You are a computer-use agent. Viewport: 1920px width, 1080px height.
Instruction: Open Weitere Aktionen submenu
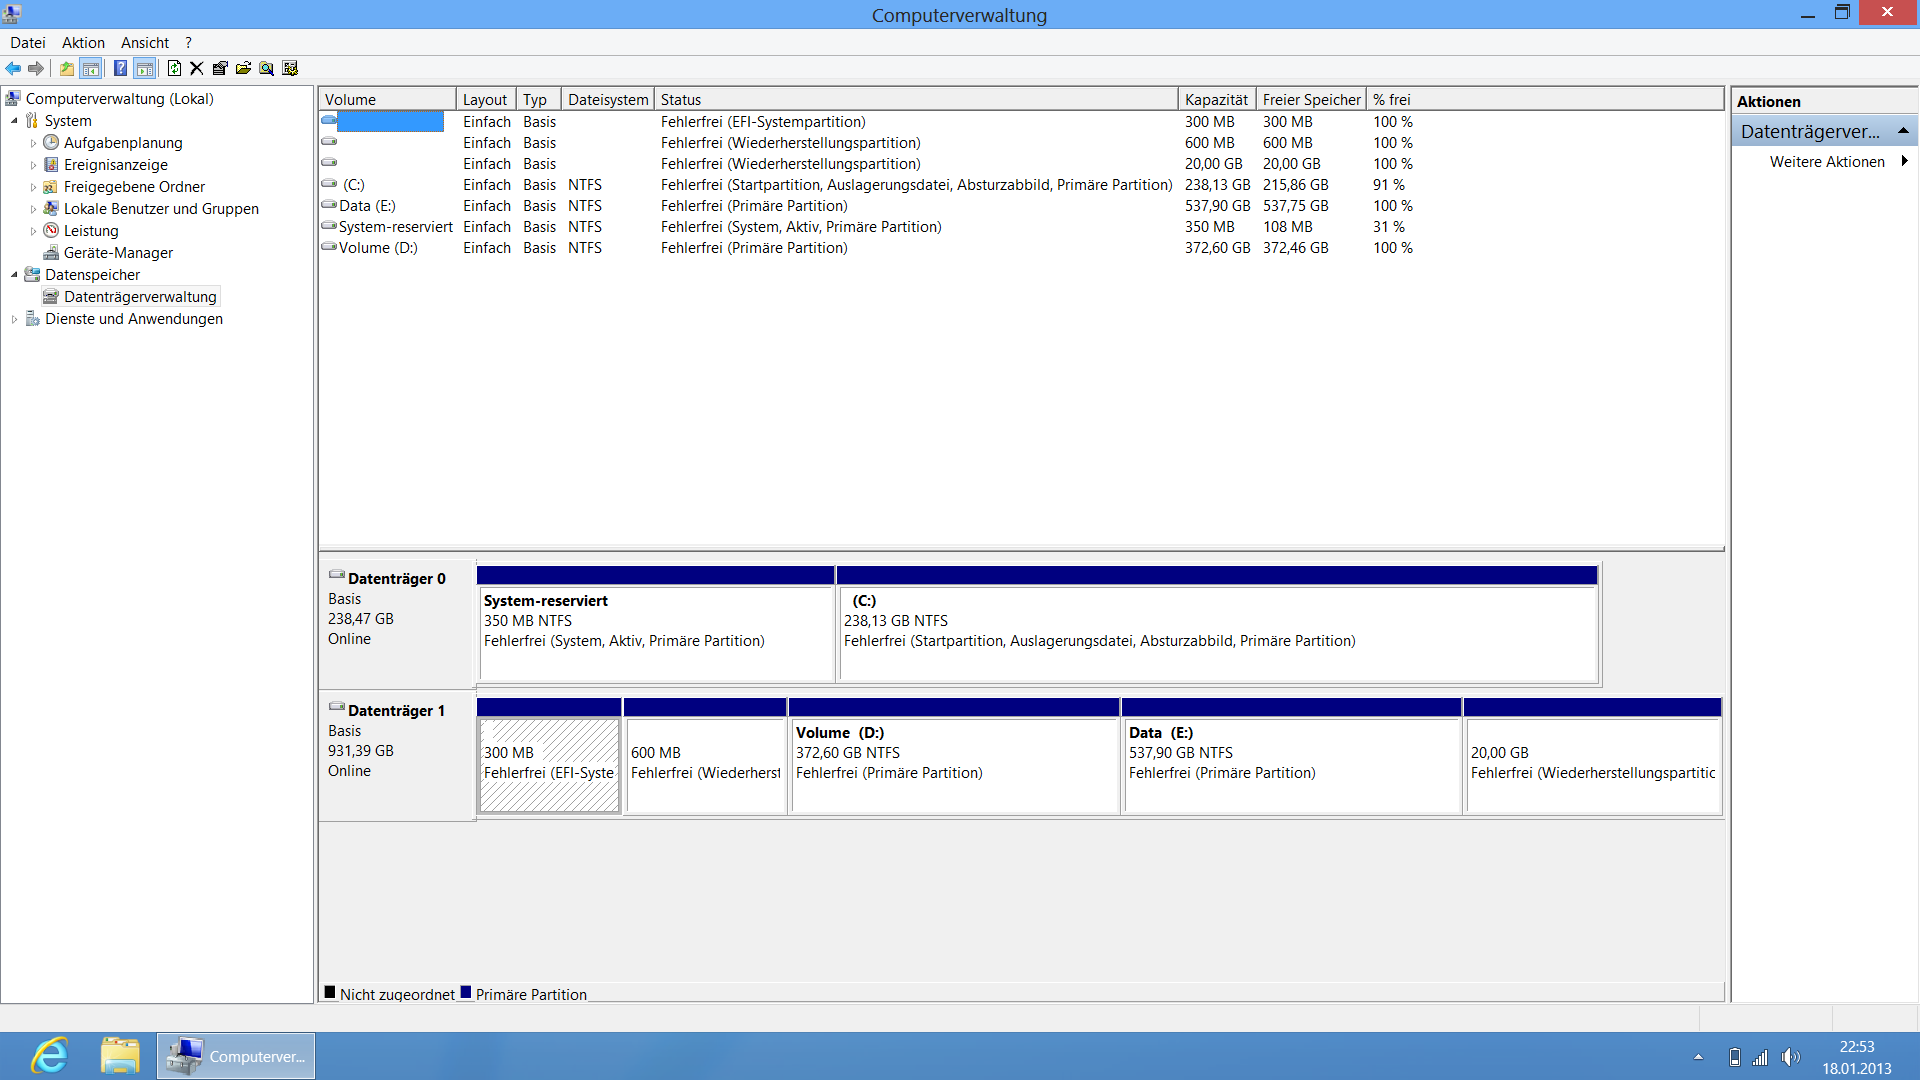pos(1826,162)
